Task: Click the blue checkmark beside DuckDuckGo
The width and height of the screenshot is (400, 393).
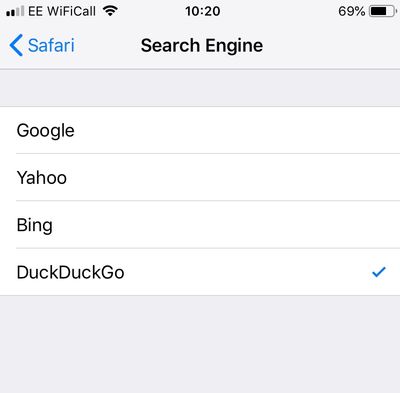Action: 379,272
